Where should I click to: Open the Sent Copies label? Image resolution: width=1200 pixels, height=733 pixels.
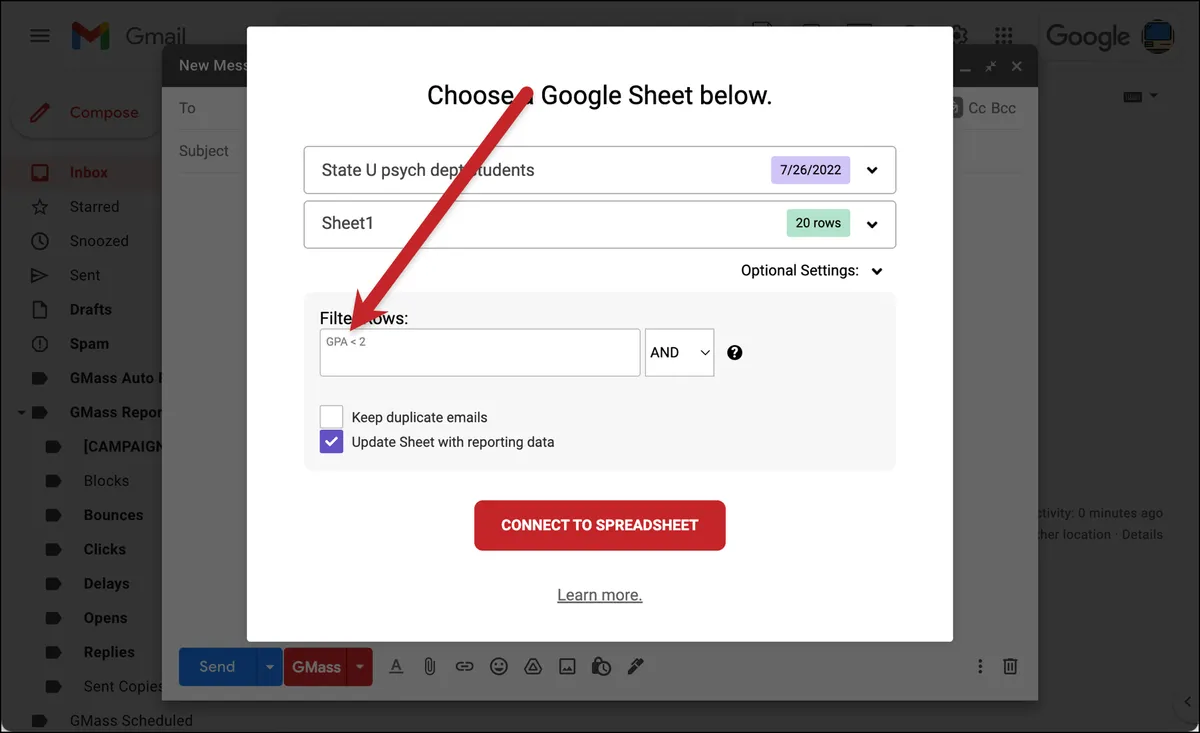(123, 687)
